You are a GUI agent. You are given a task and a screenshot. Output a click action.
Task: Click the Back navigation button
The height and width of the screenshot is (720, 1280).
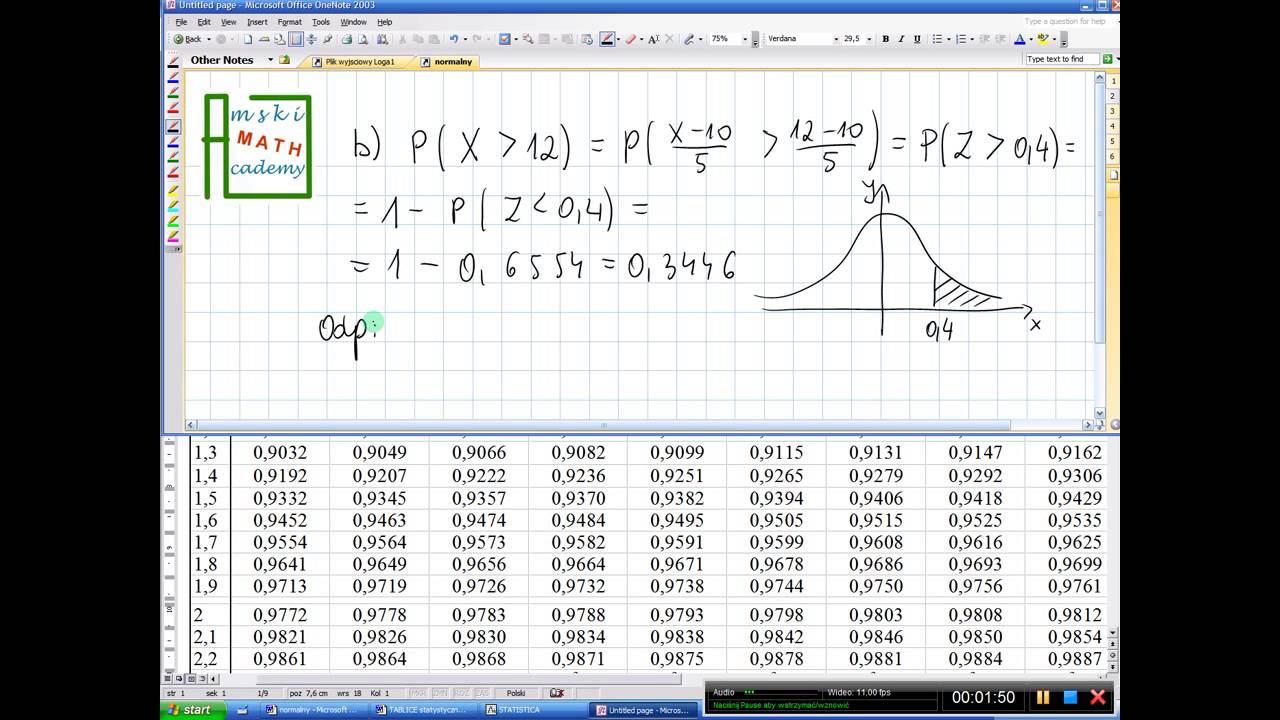(x=187, y=39)
